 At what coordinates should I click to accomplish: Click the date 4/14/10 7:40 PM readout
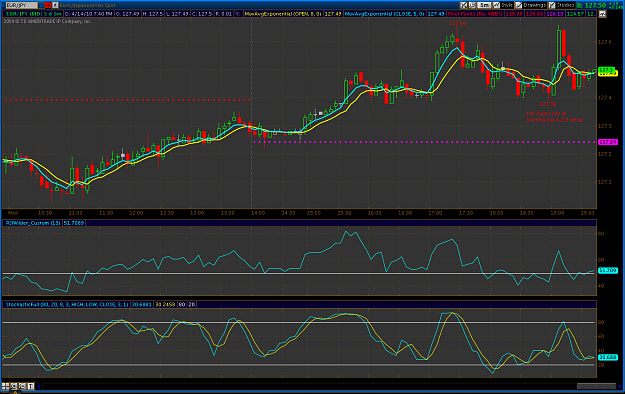pyautogui.click(x=88, y=14)
